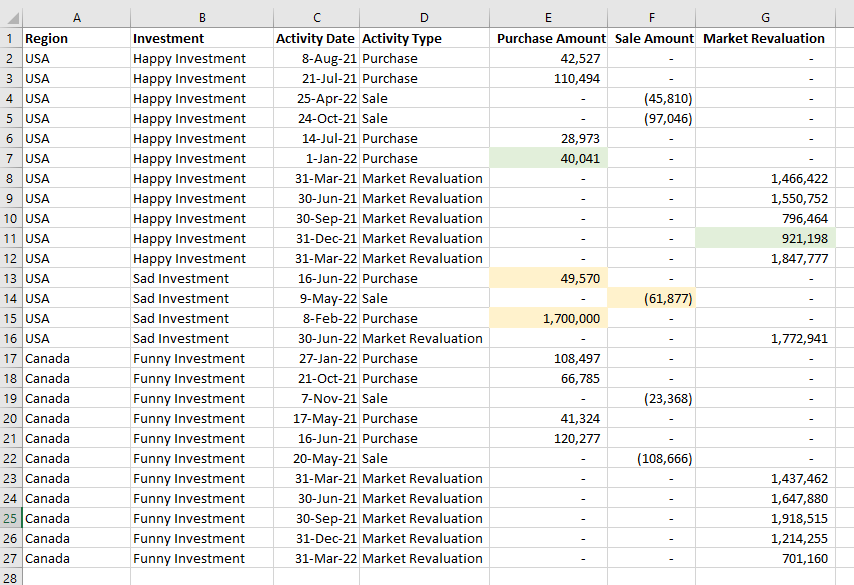Select the yellow highlighted 1,700,000 cell
This screenshot has width=854, height=585.
pyautogui.click(x=548, y=318)
